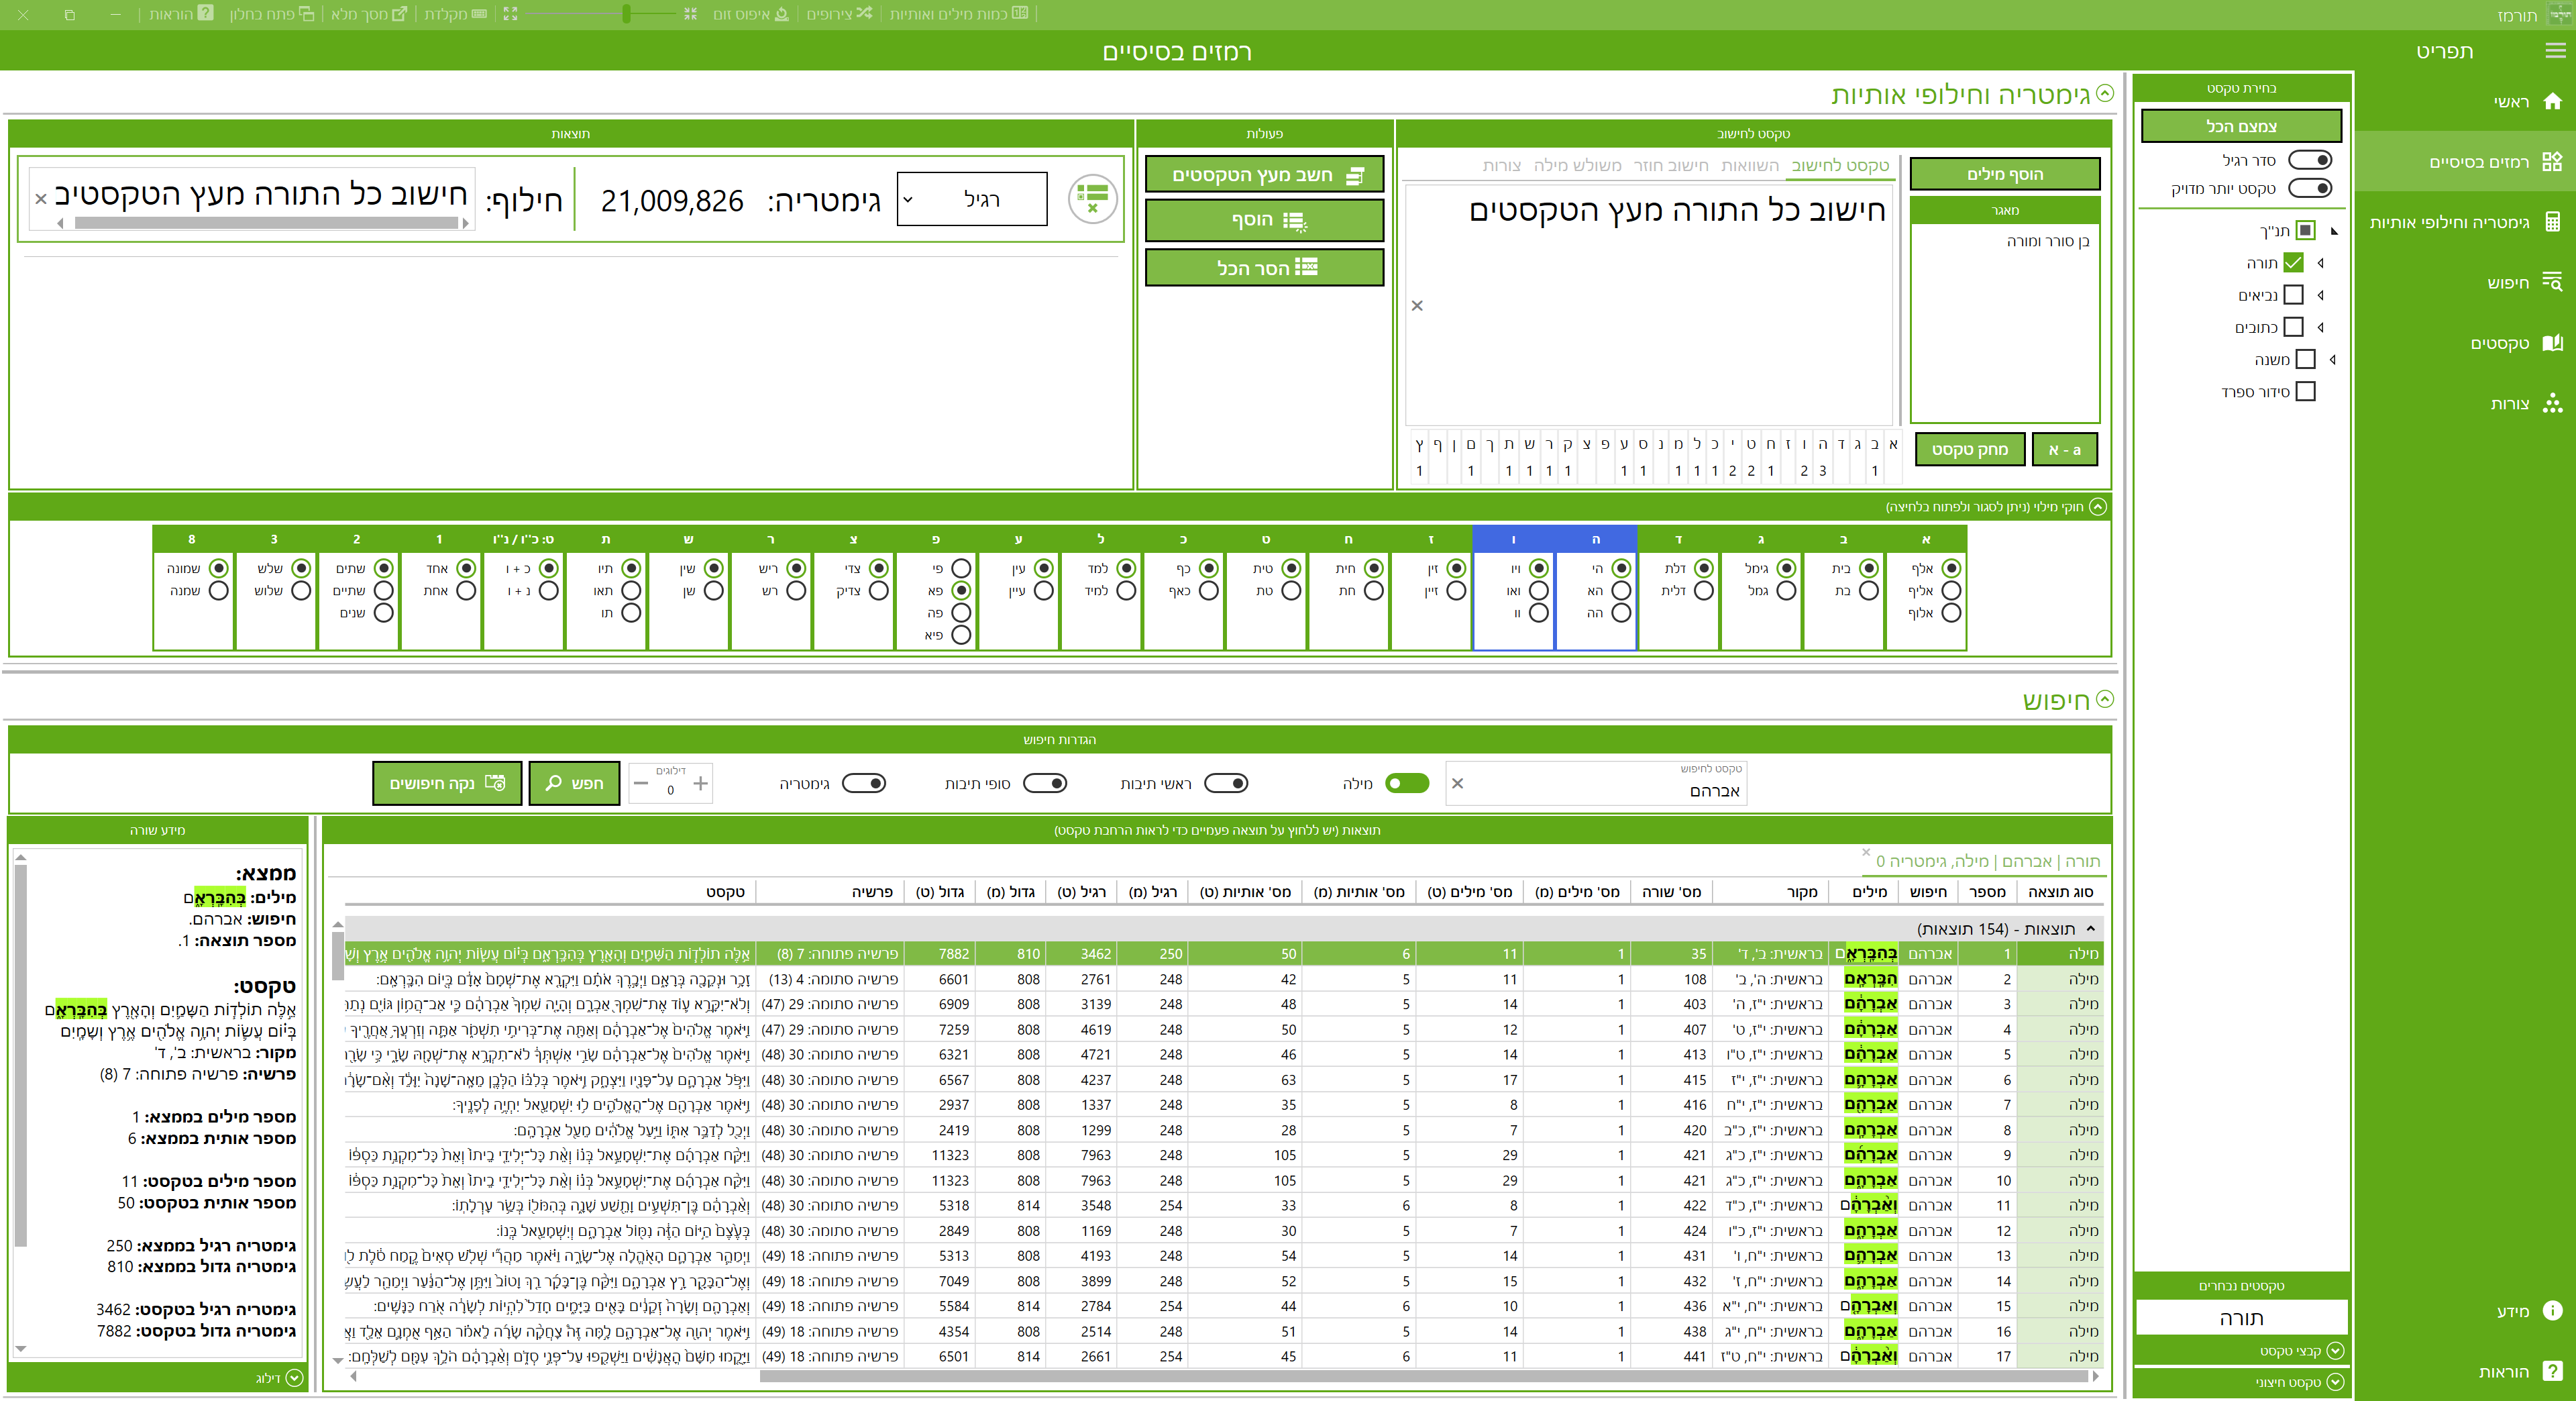
Task: Toggle the ראשי תיבות search switch
Action: click(1226, 783)
